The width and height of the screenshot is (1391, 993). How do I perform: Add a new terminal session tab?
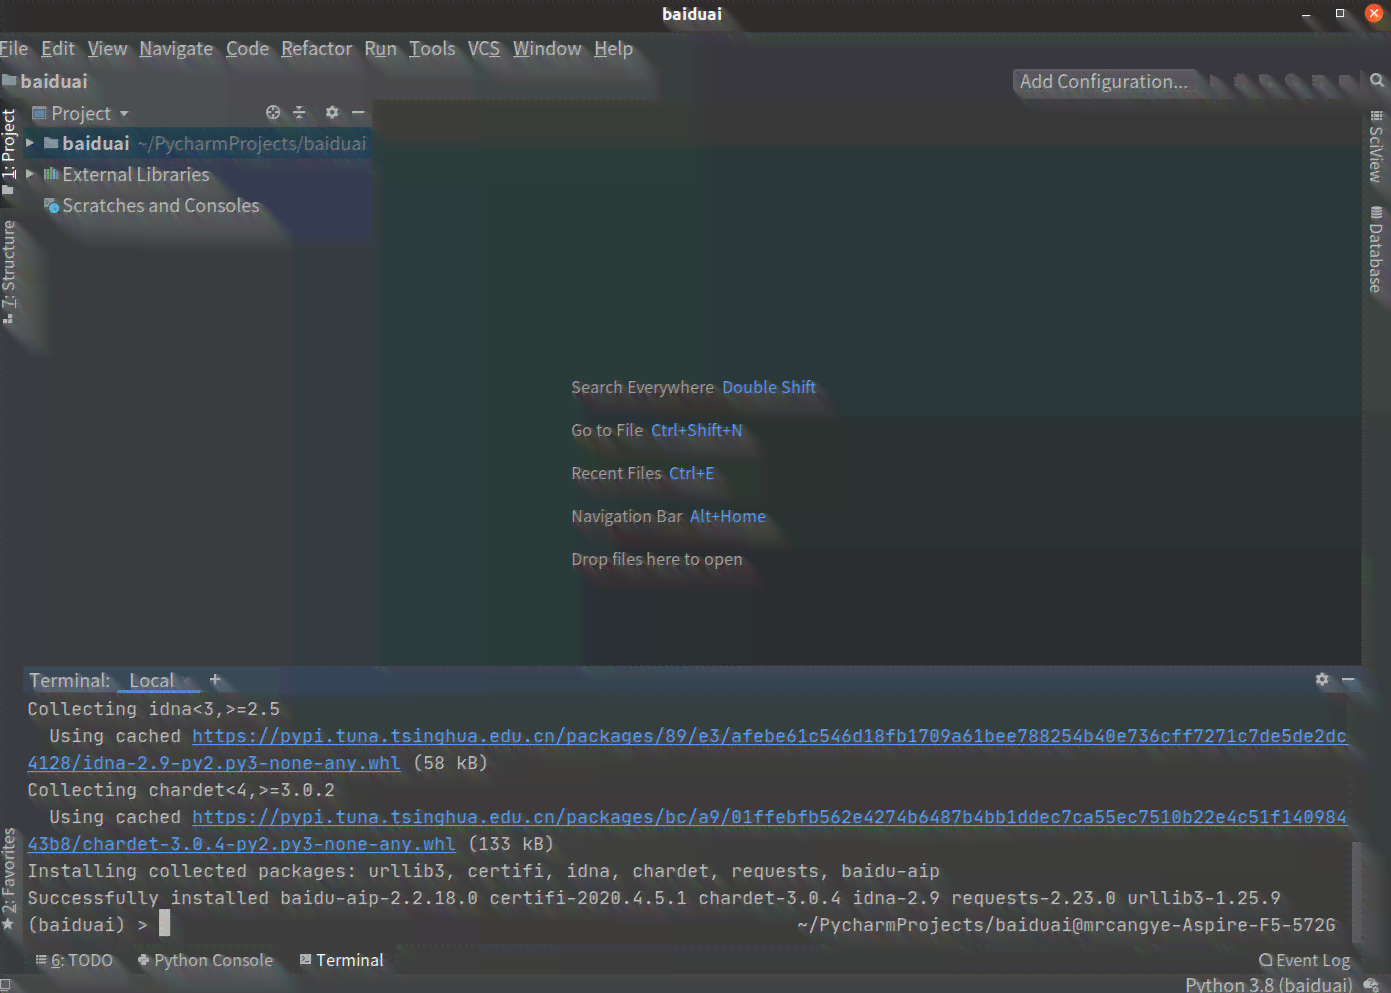(x=214, y=680)
